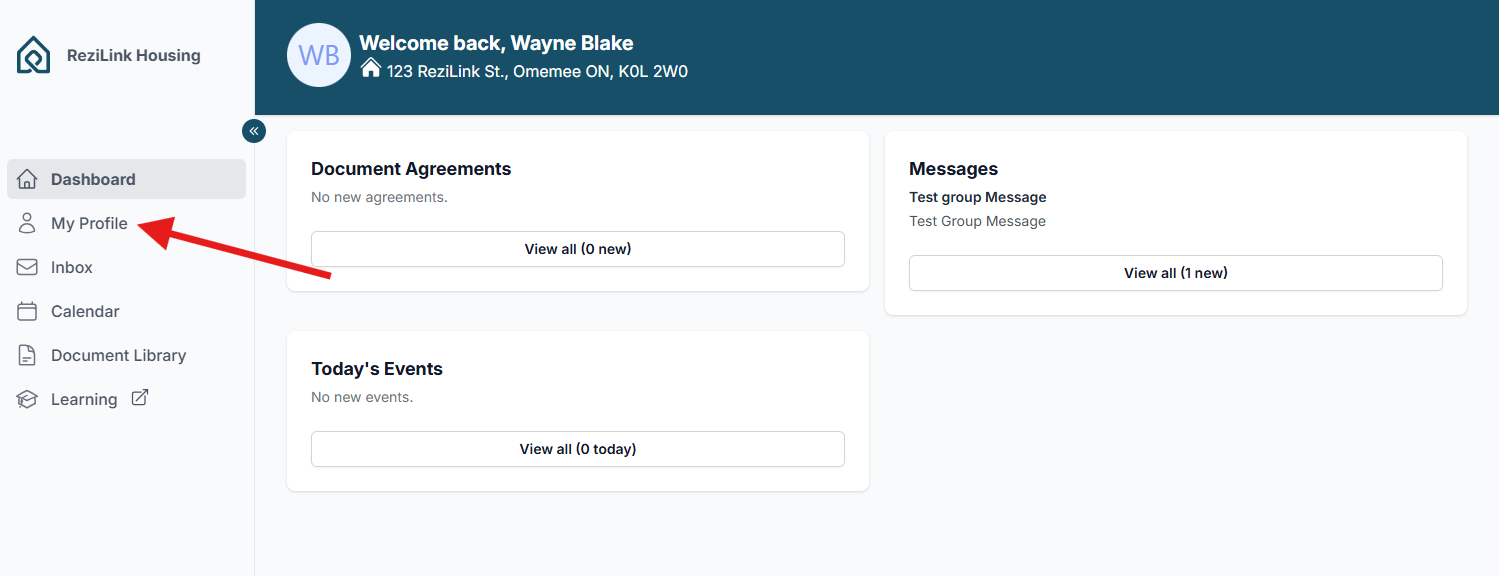1499x576 pixels.
Task: Collapse the sidebar with double-chevron button
Action: (x=254, y=131)
